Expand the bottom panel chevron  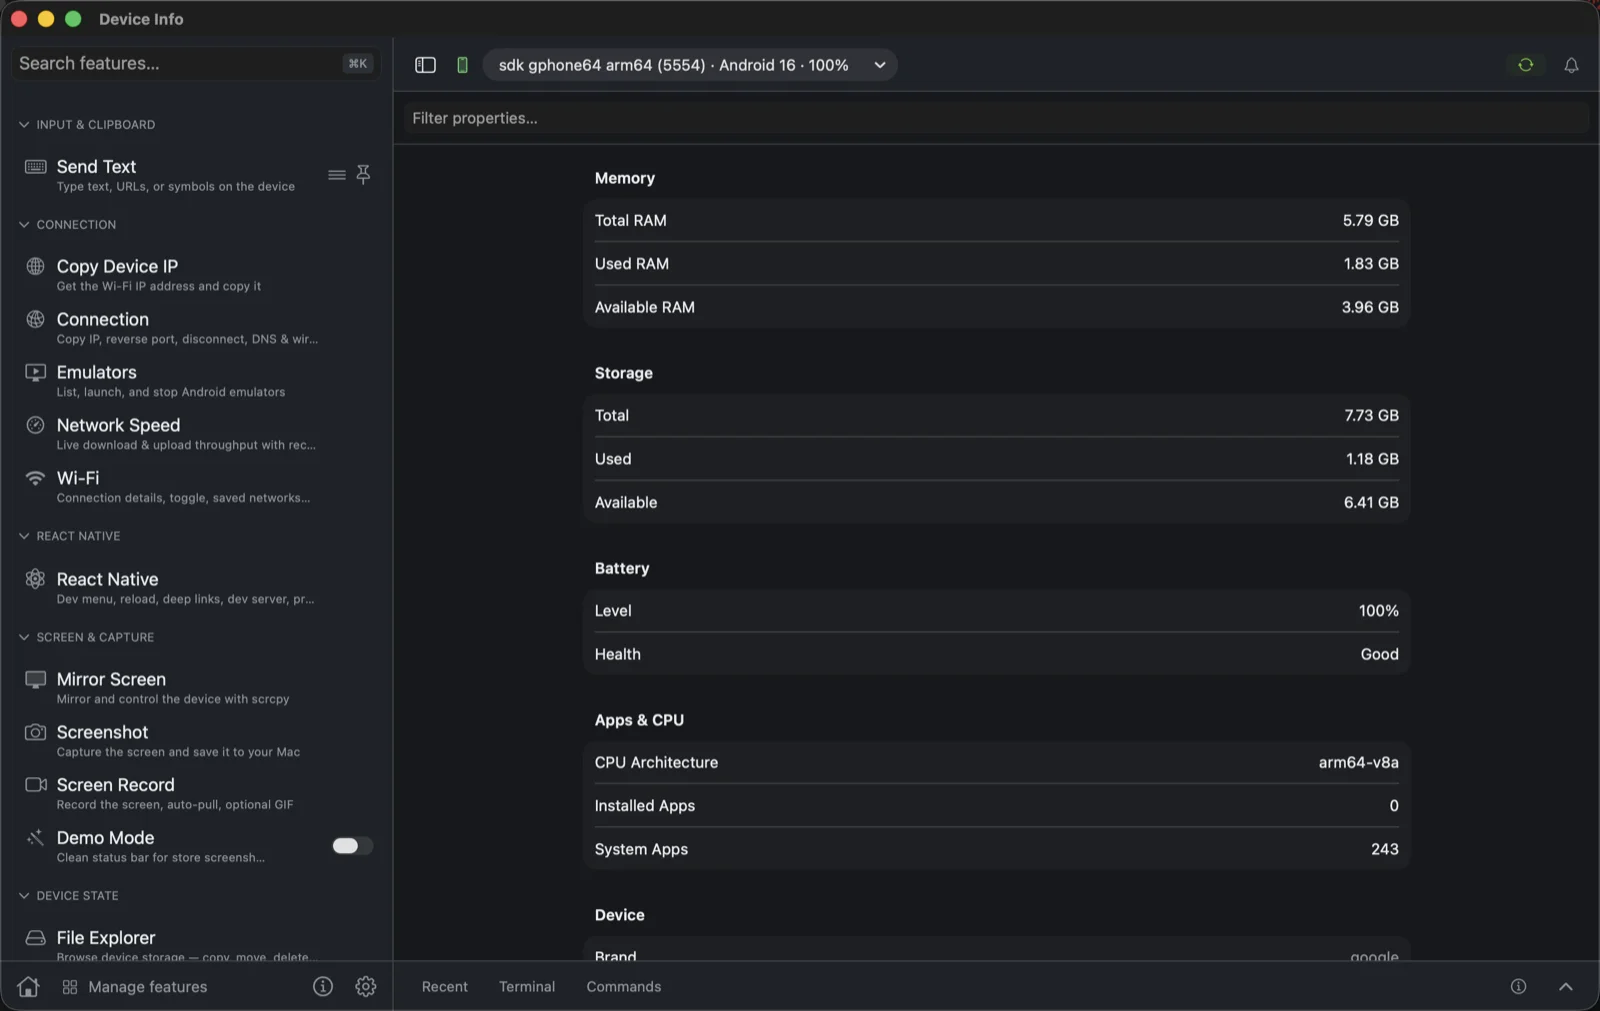pyautogui.click(x=1565, y=987)
